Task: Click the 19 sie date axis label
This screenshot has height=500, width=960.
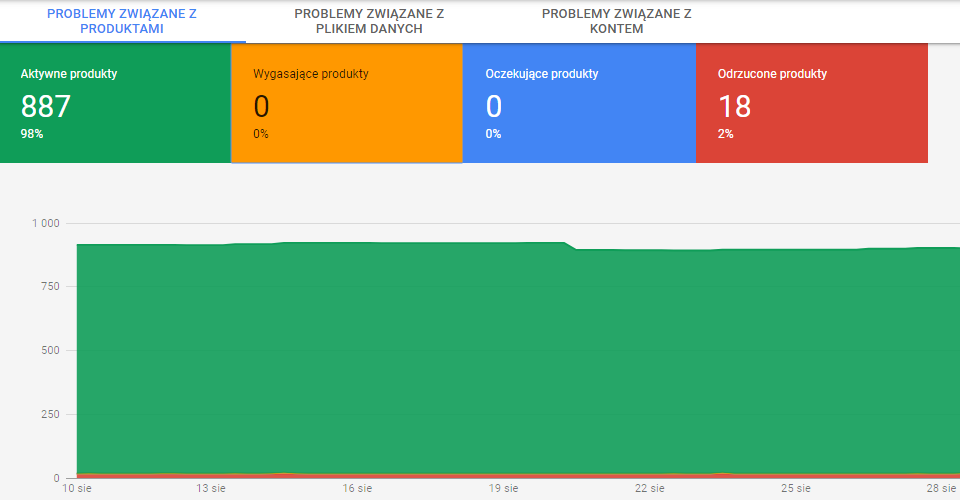Action: (x=503, y=488)
